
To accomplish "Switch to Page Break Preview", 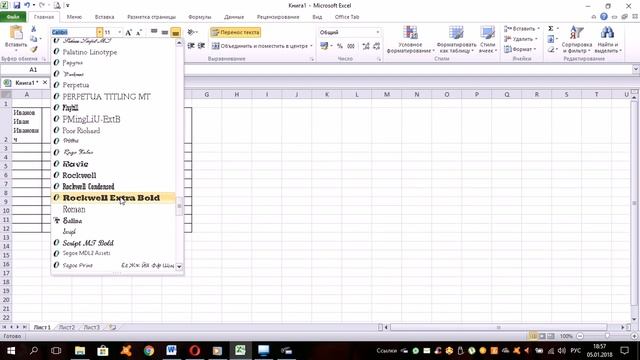I will tap(551, 336).
